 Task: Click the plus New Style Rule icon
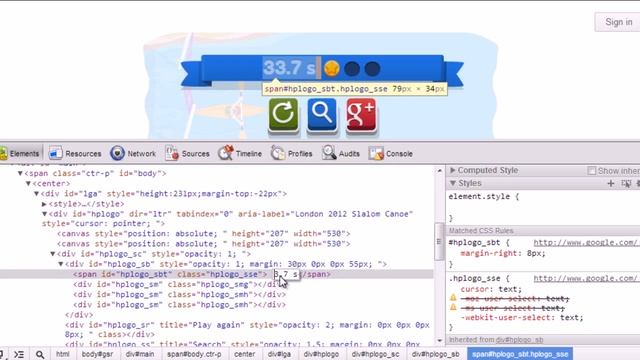coord(611,183)
